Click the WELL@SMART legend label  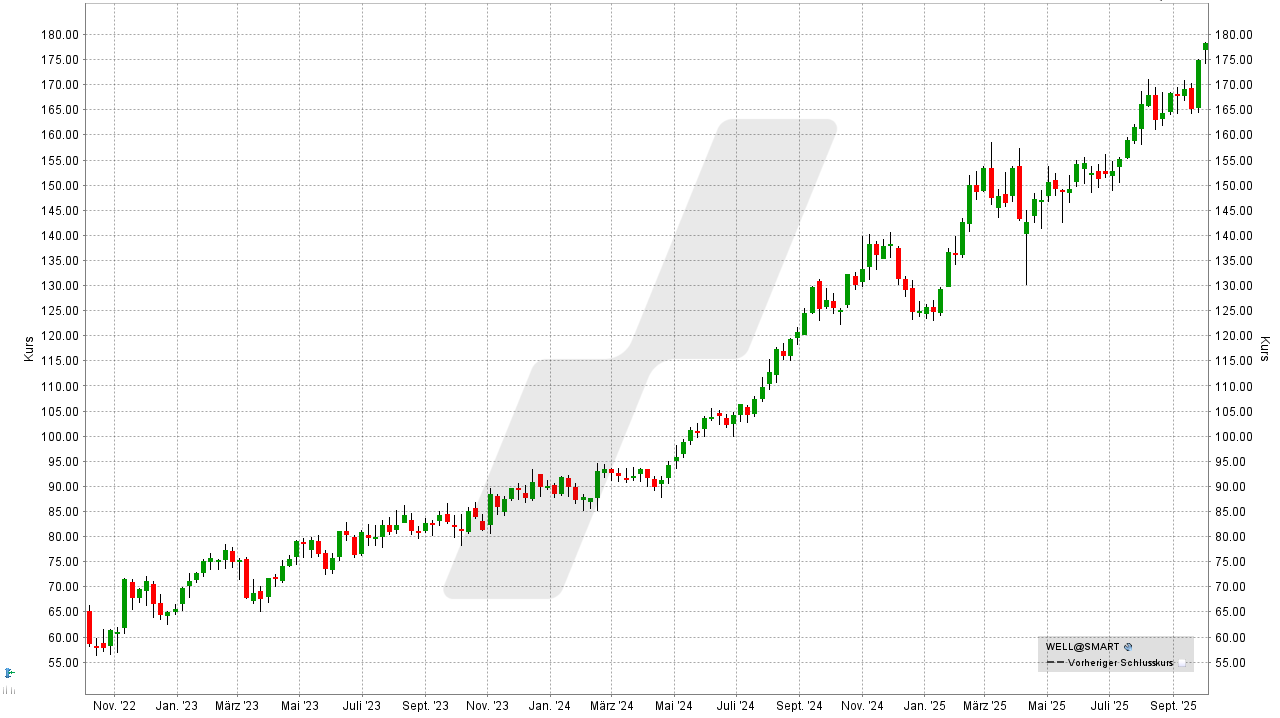(1083, 646)
